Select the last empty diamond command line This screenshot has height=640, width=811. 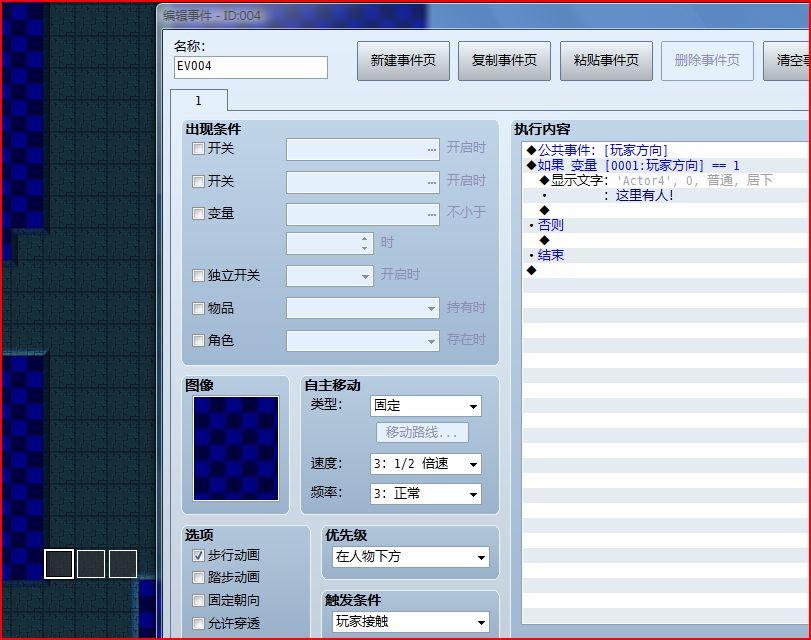[x=666, y=270]
